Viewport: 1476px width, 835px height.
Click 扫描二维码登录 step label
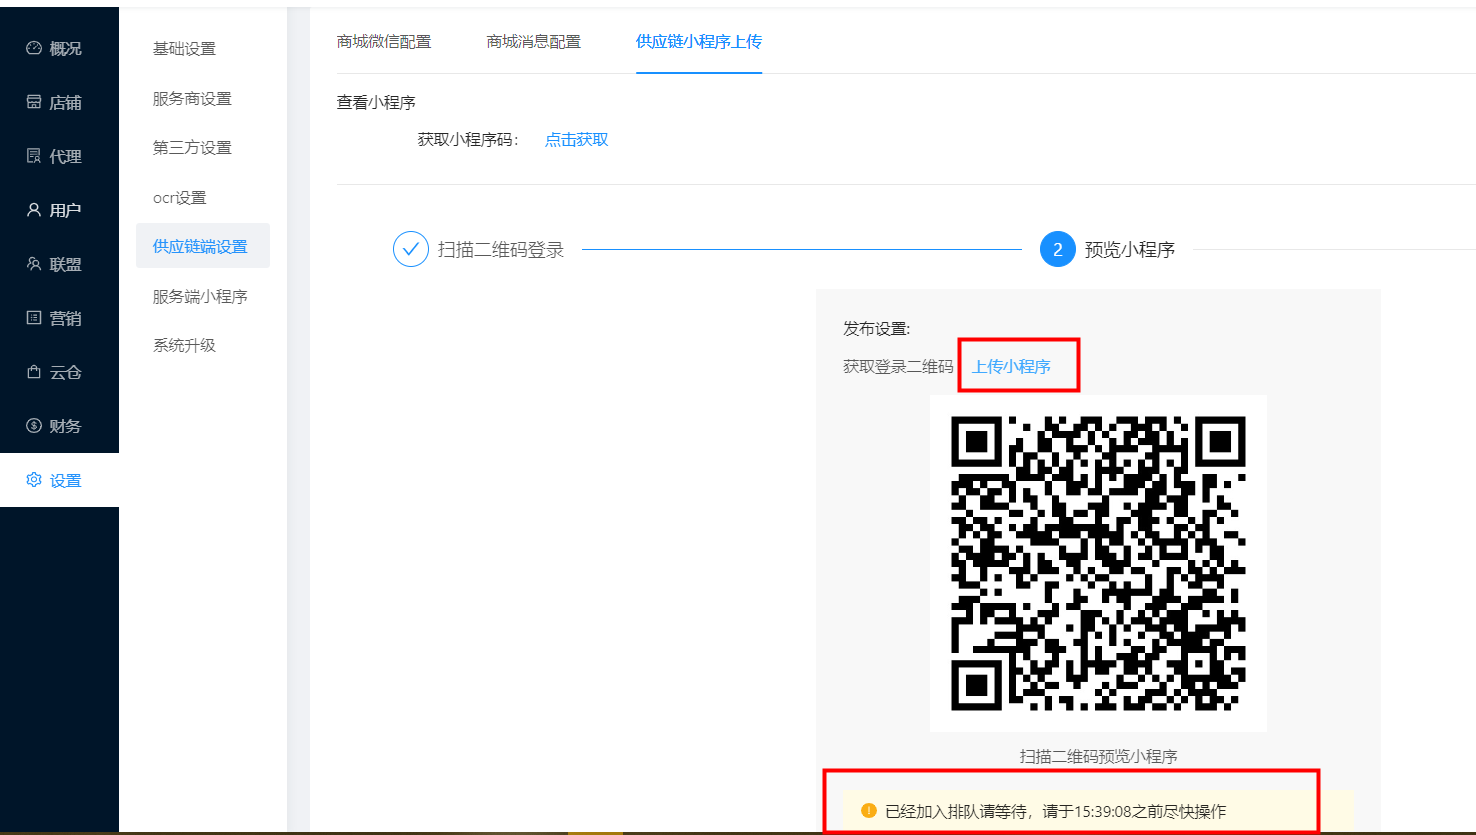click(501, 249)
